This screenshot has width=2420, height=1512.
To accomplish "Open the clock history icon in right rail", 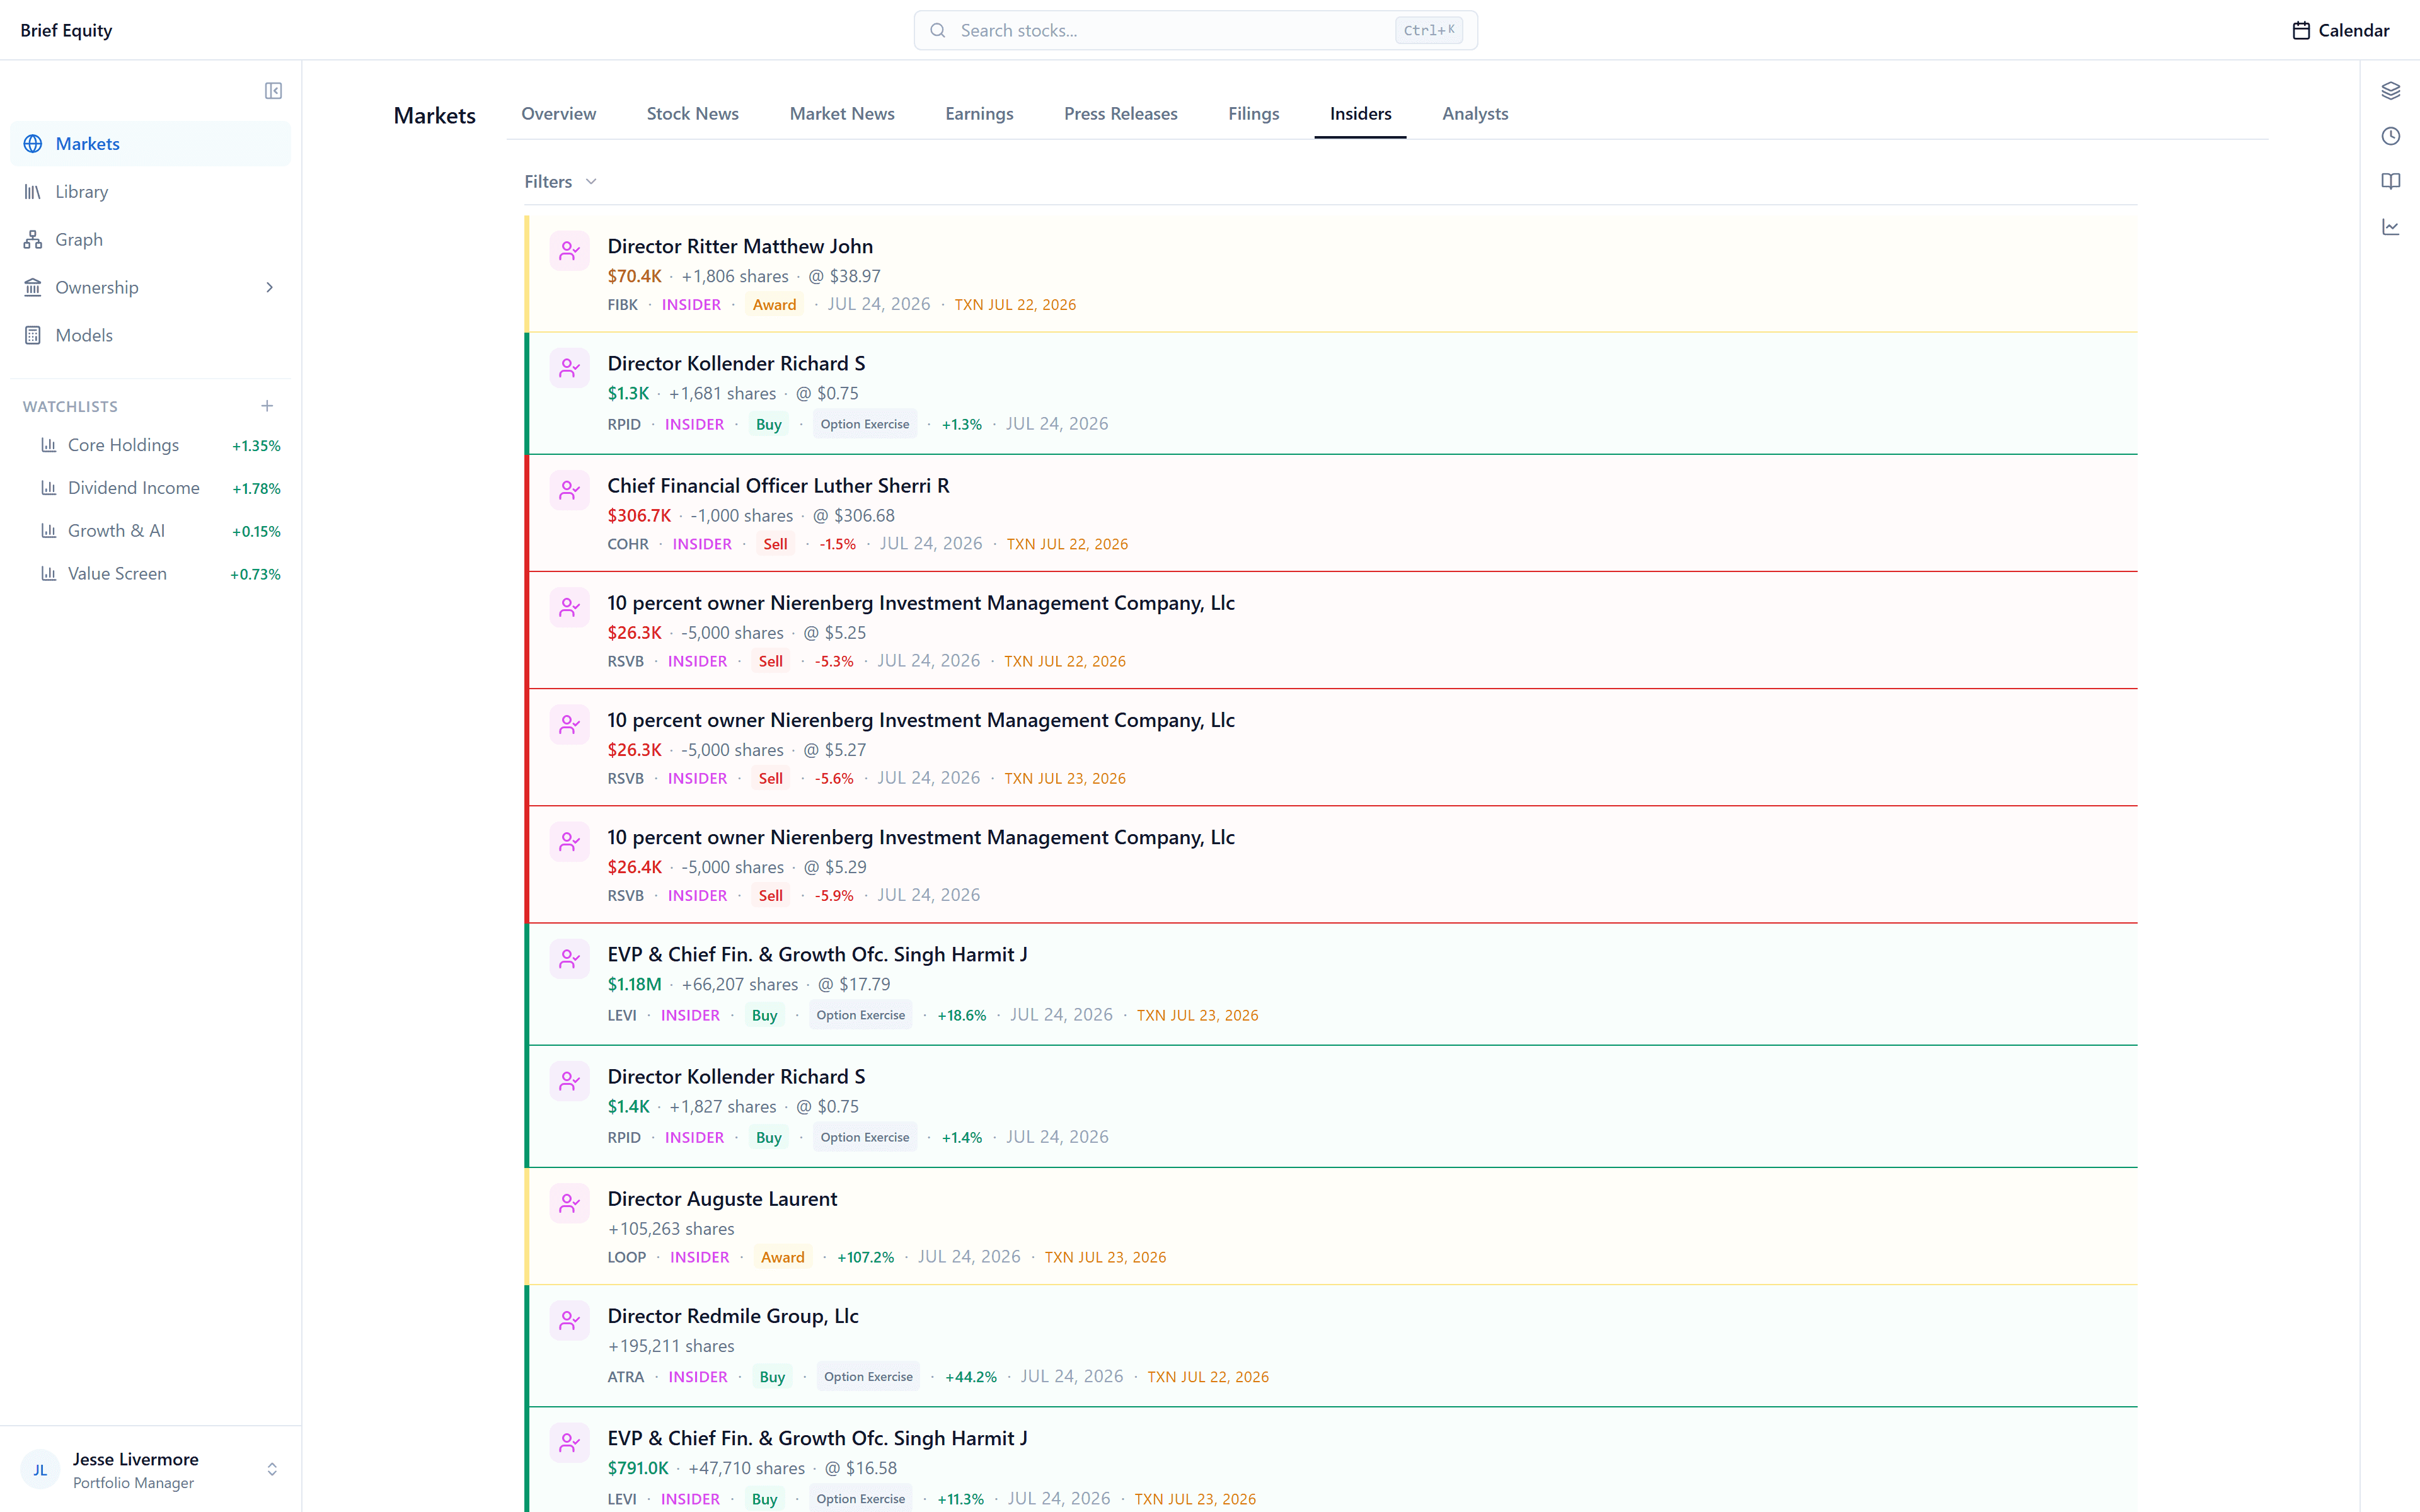I will pyautogui.click(x=2390, y=136).
